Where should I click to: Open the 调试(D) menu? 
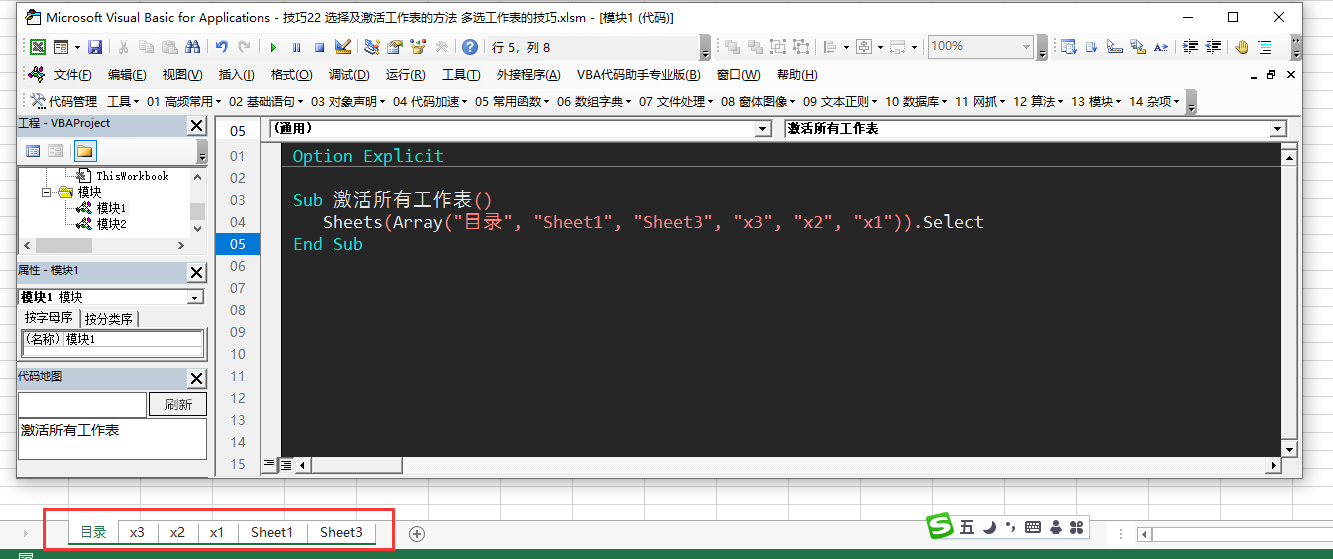click(x=349, y=75)
